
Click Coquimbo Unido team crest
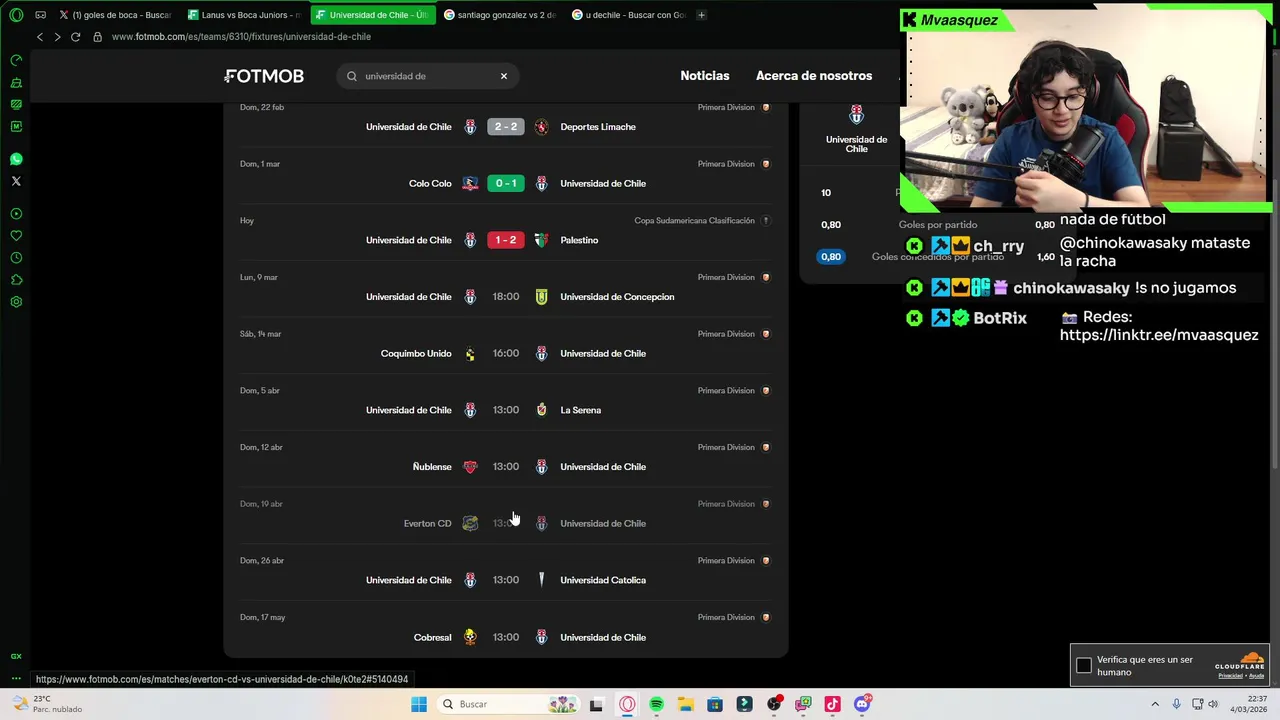[x=470, y=354]
